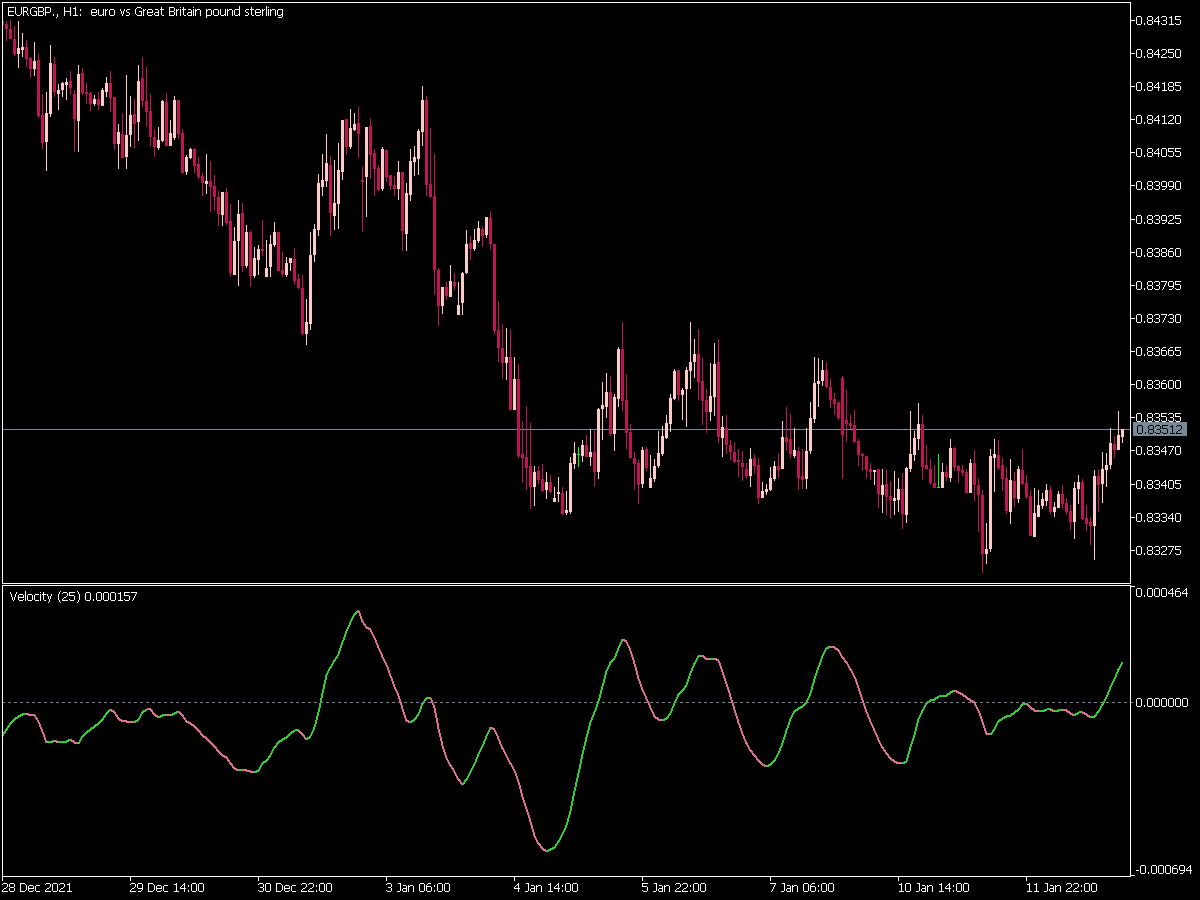1200x900 pixels.
Task: Click the 0.83470 price scale value
Action: click(1160, 451)
